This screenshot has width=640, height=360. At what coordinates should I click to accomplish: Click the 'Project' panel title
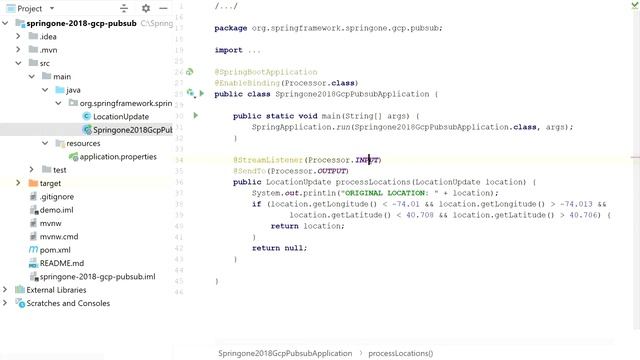(29, 8)
